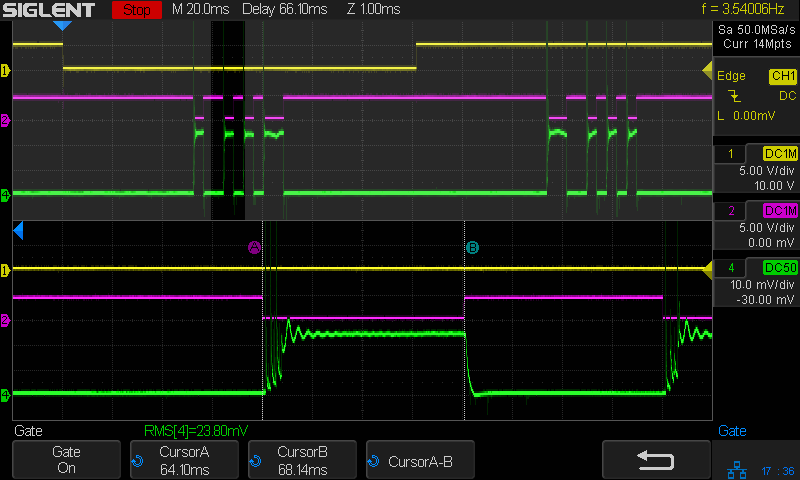Click the back arrow return softkey
The height and width of the screenshot is (480, 800).
656,459
